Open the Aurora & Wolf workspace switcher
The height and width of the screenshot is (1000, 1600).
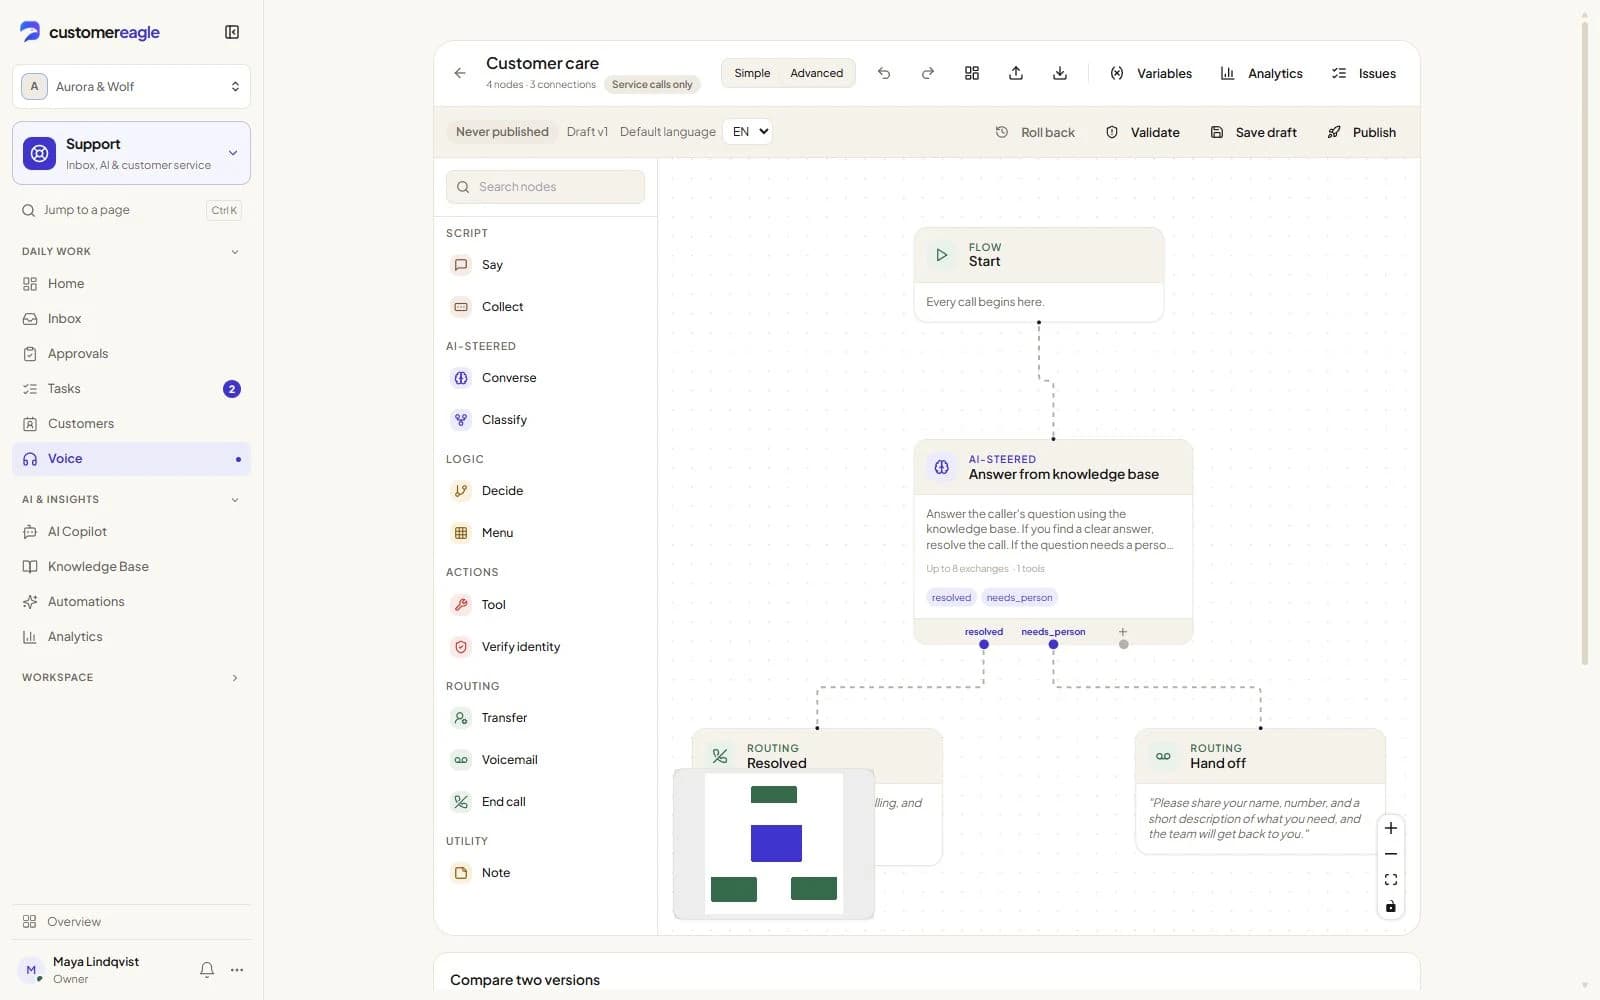click(131, 87)
